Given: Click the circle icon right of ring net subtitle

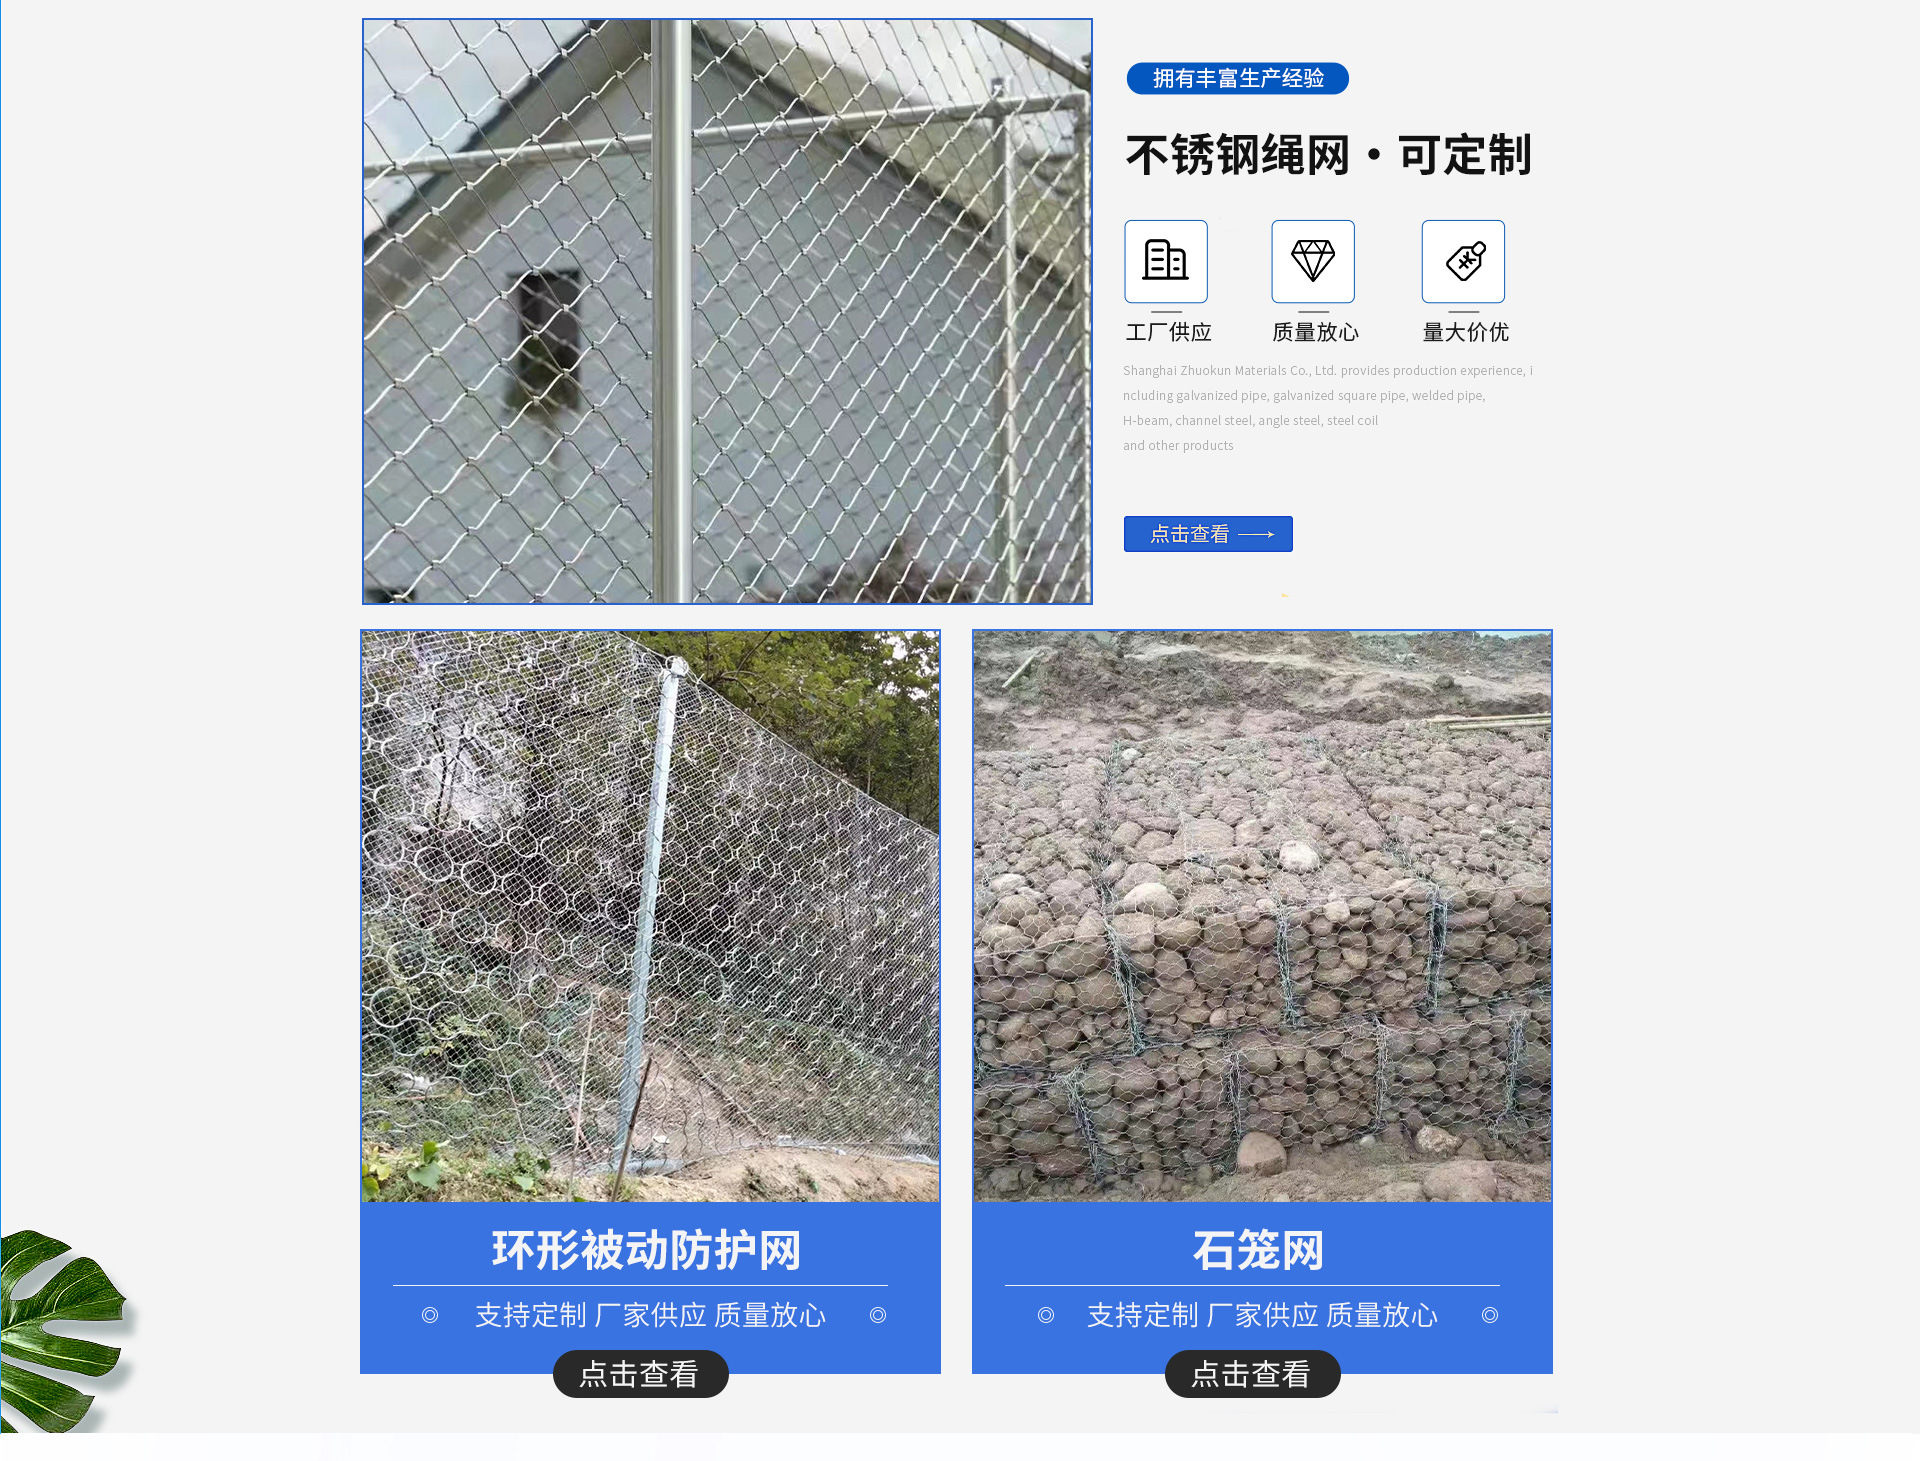Looking at the screenshot, I should [x=878, y=1315].
